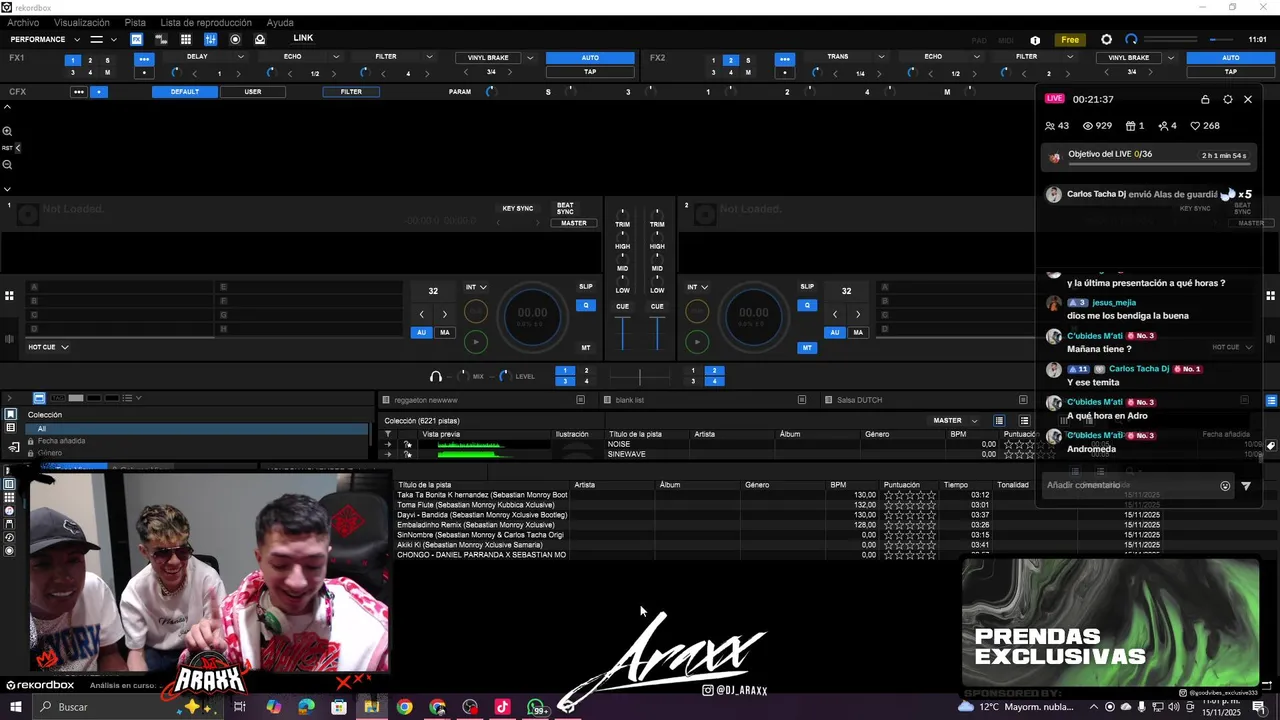Open the sampler panel icon in toolbar
This screenshot has height=720, width=1280.
(161, 39)
